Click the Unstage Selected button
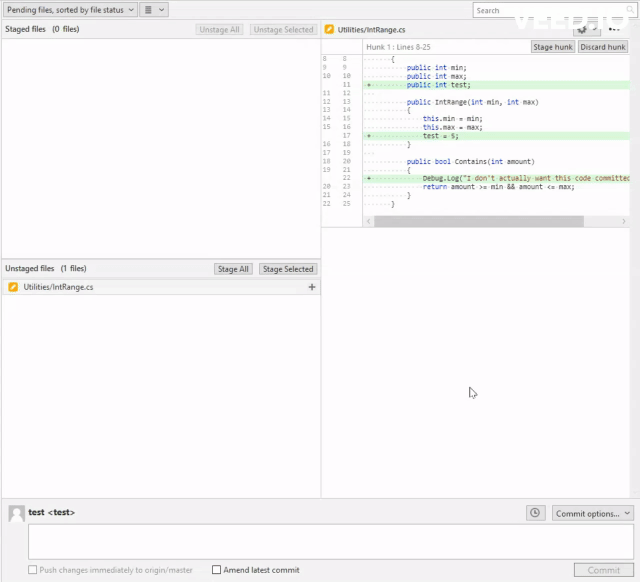The image size is (640, 582). tap(283, 29)
